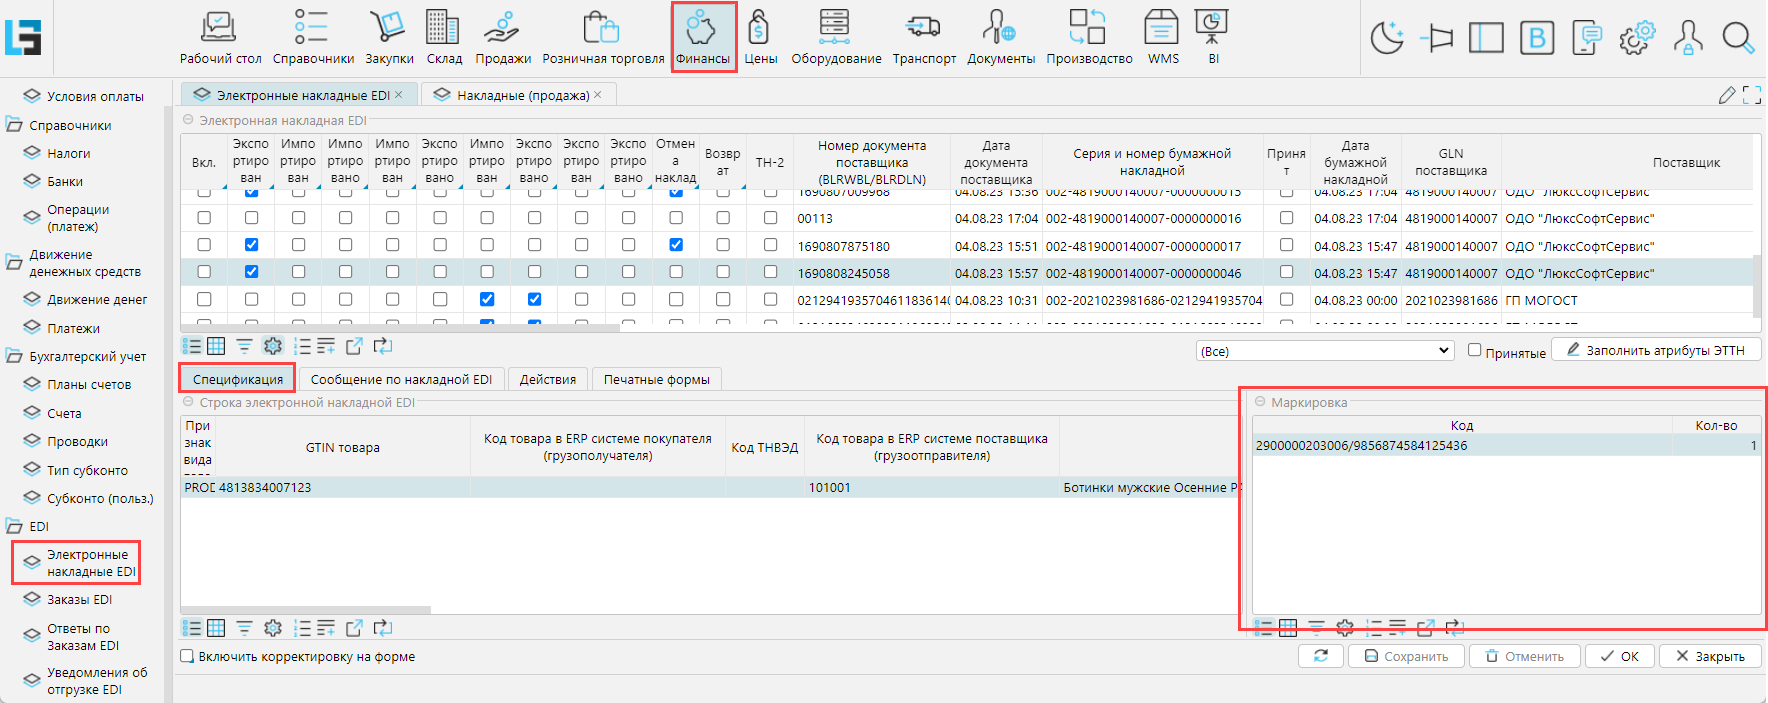Open the (Все) filter dropdown
The image size is (1768, 703).
(1324, 351)
